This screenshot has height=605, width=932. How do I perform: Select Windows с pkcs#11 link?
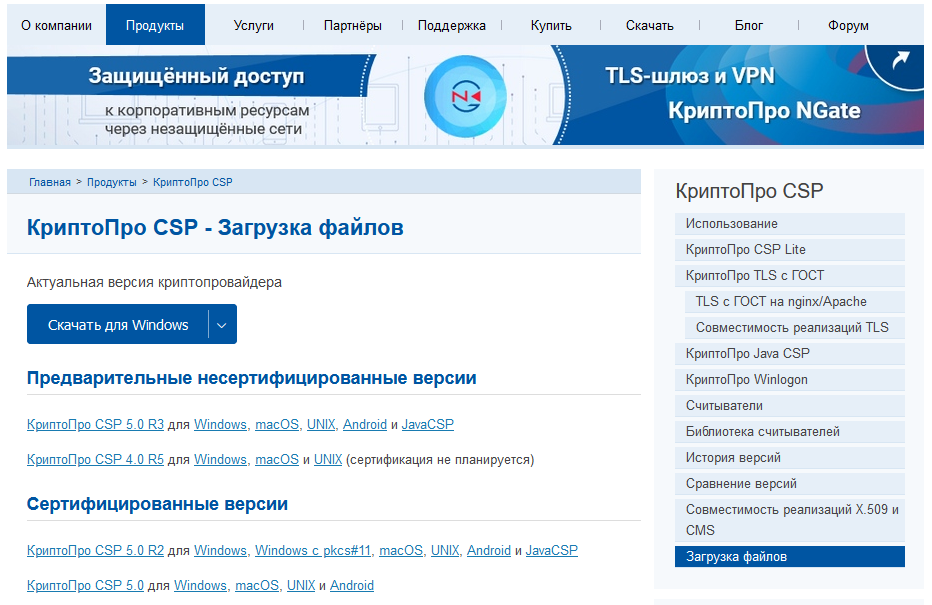(x=313, y=550)
